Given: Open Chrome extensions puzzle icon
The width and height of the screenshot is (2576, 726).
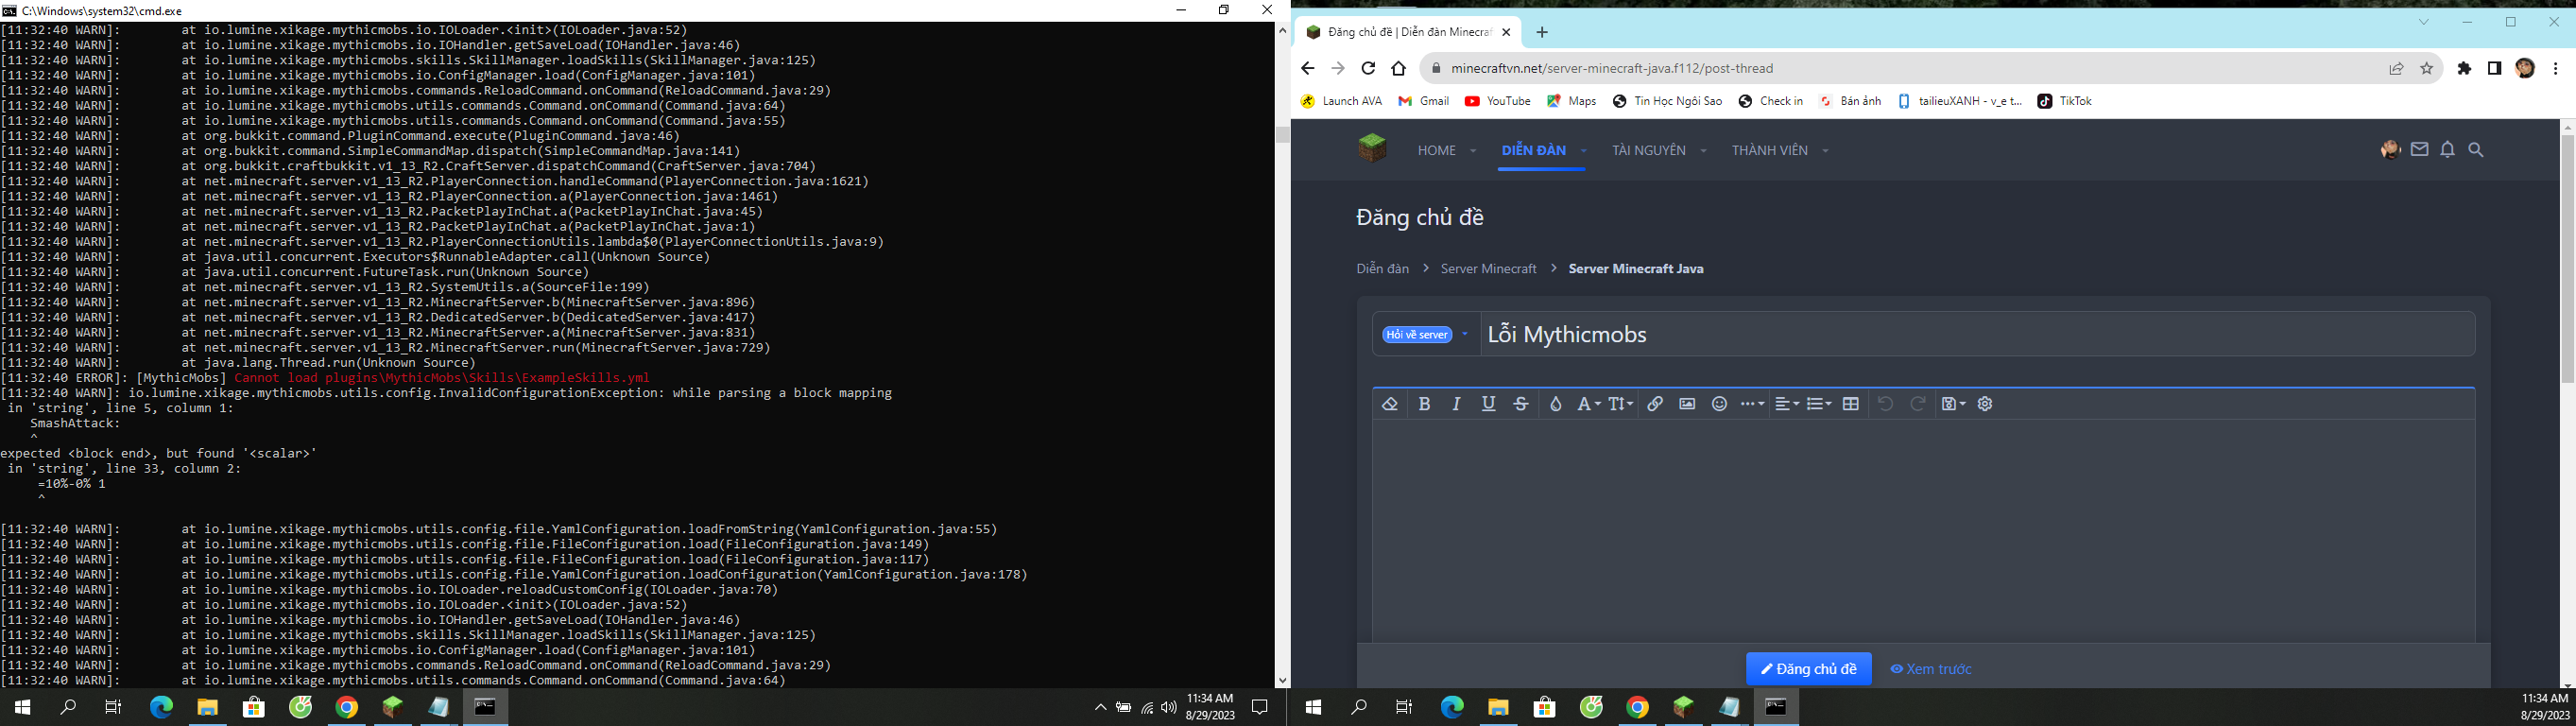Looking at the screenshot, I should point(2464,68).
